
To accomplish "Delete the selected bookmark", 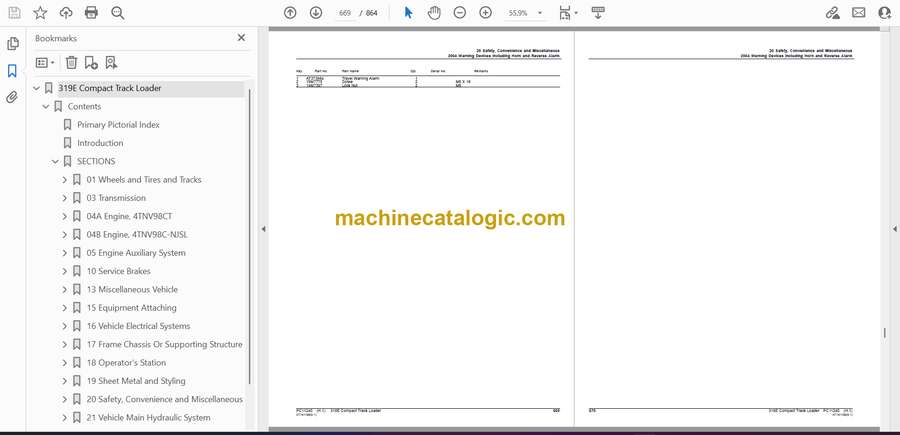I will click(71, 63).
